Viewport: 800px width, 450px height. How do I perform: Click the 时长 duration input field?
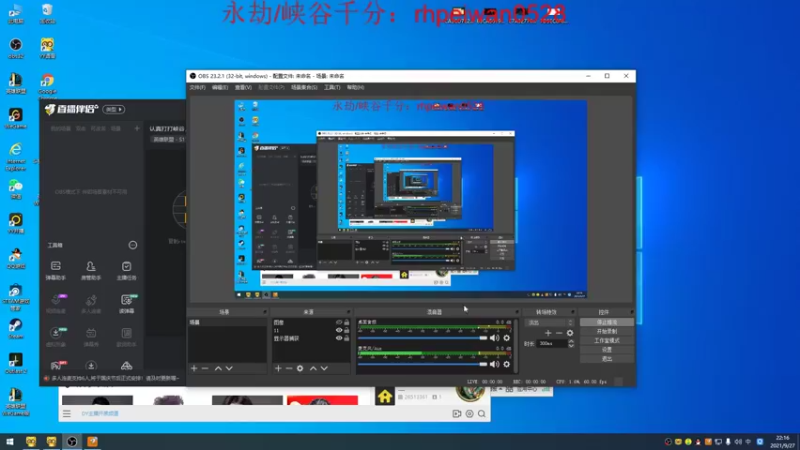(552, 344)
